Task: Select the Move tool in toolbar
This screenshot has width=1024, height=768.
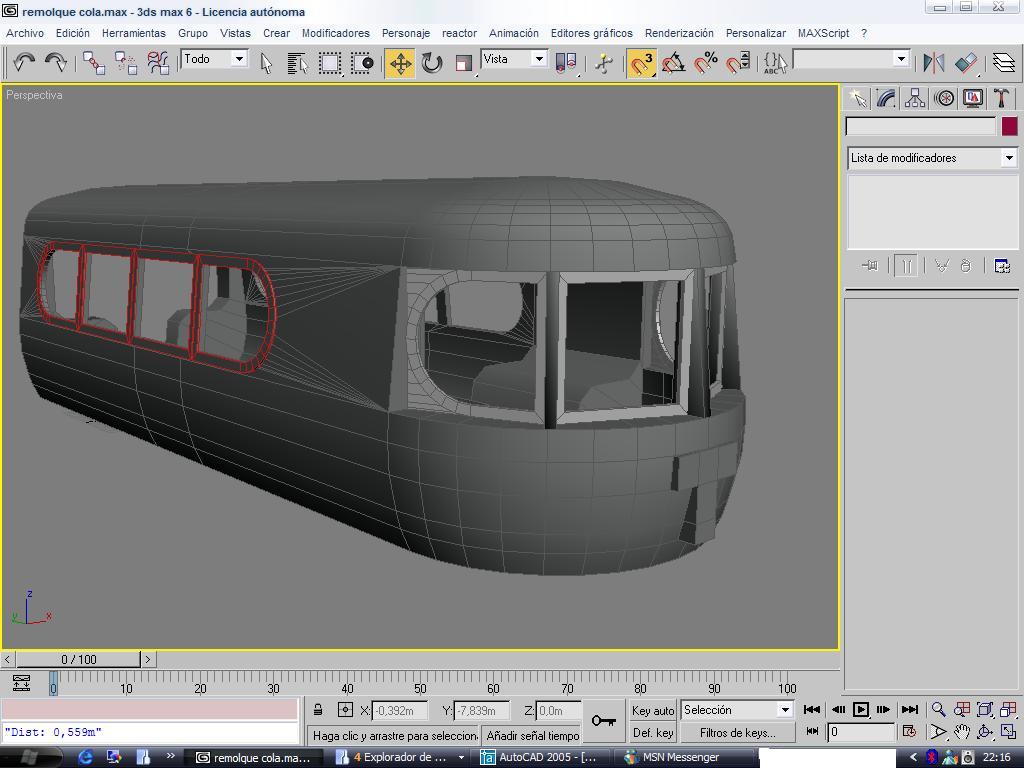Action: 400,63
